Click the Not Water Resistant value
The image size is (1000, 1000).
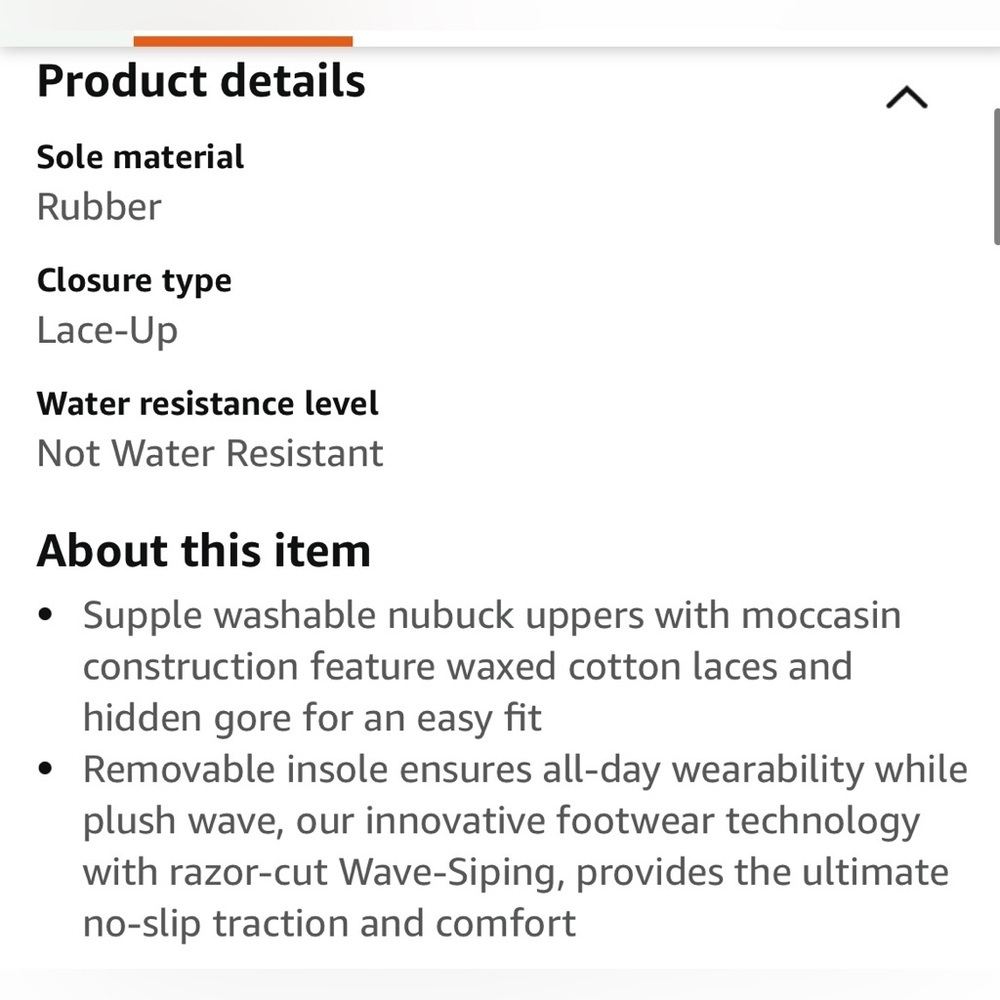210,453
